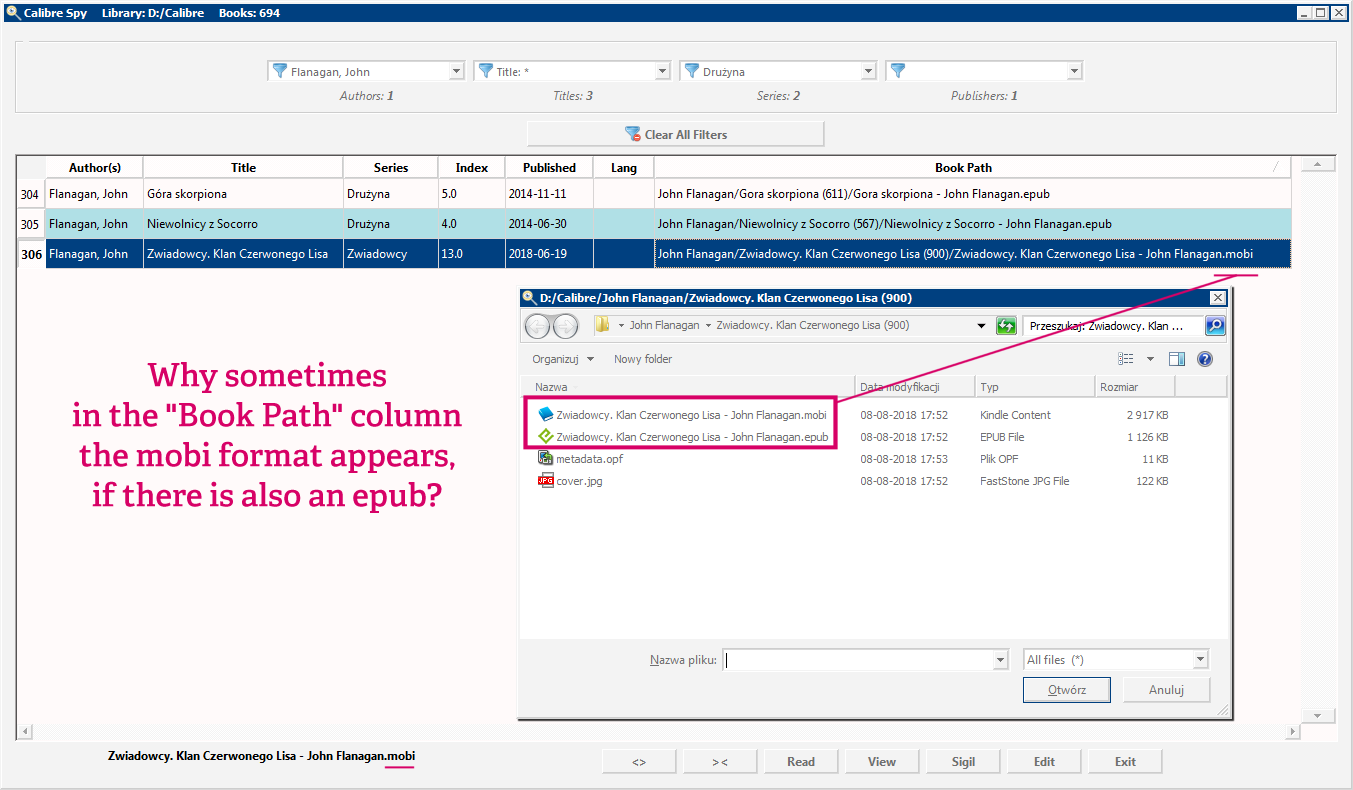The width and height of the screenshot is (1353, 790).
Task: Open the filename field dropdown arrow
Action: pos(1001,660)
